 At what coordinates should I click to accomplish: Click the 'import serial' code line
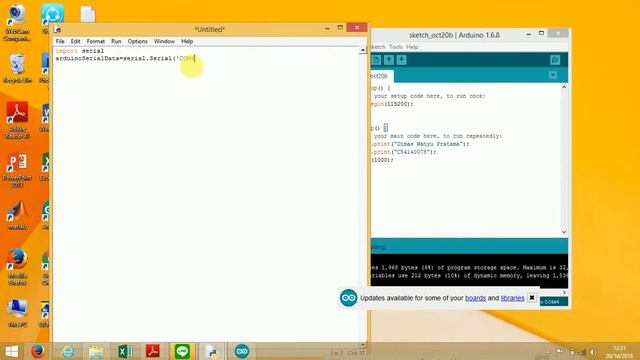tap(80, 51)
